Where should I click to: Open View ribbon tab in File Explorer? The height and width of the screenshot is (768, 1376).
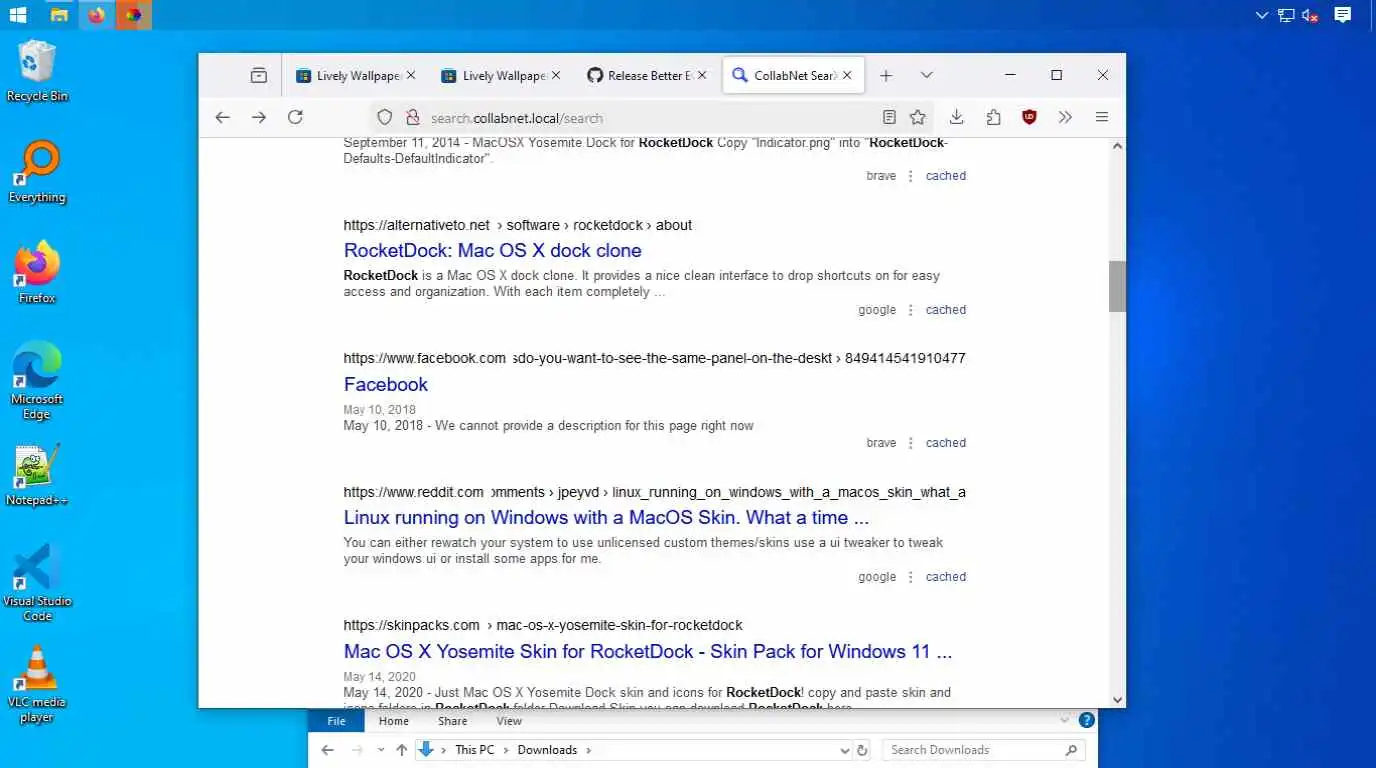tap(509, 721)
